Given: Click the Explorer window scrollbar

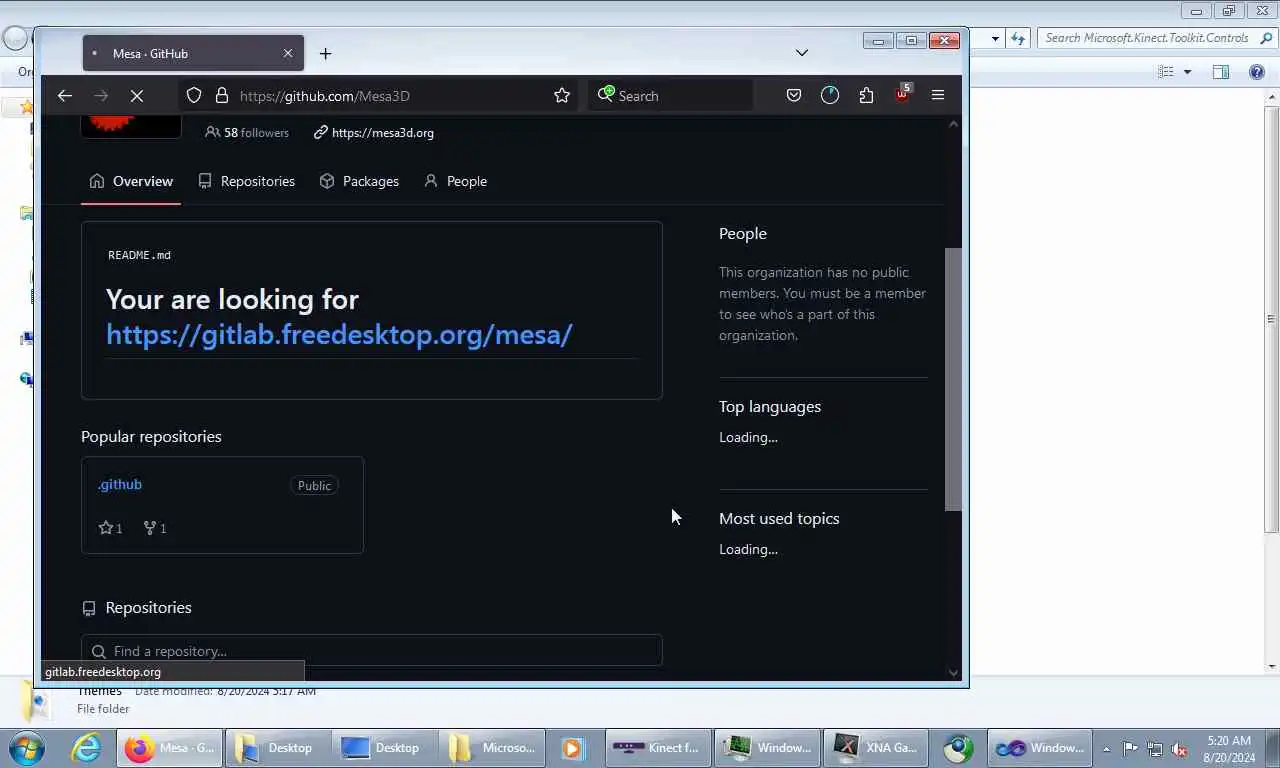Looking at the screenshot, I should (x=1272, y=320).
